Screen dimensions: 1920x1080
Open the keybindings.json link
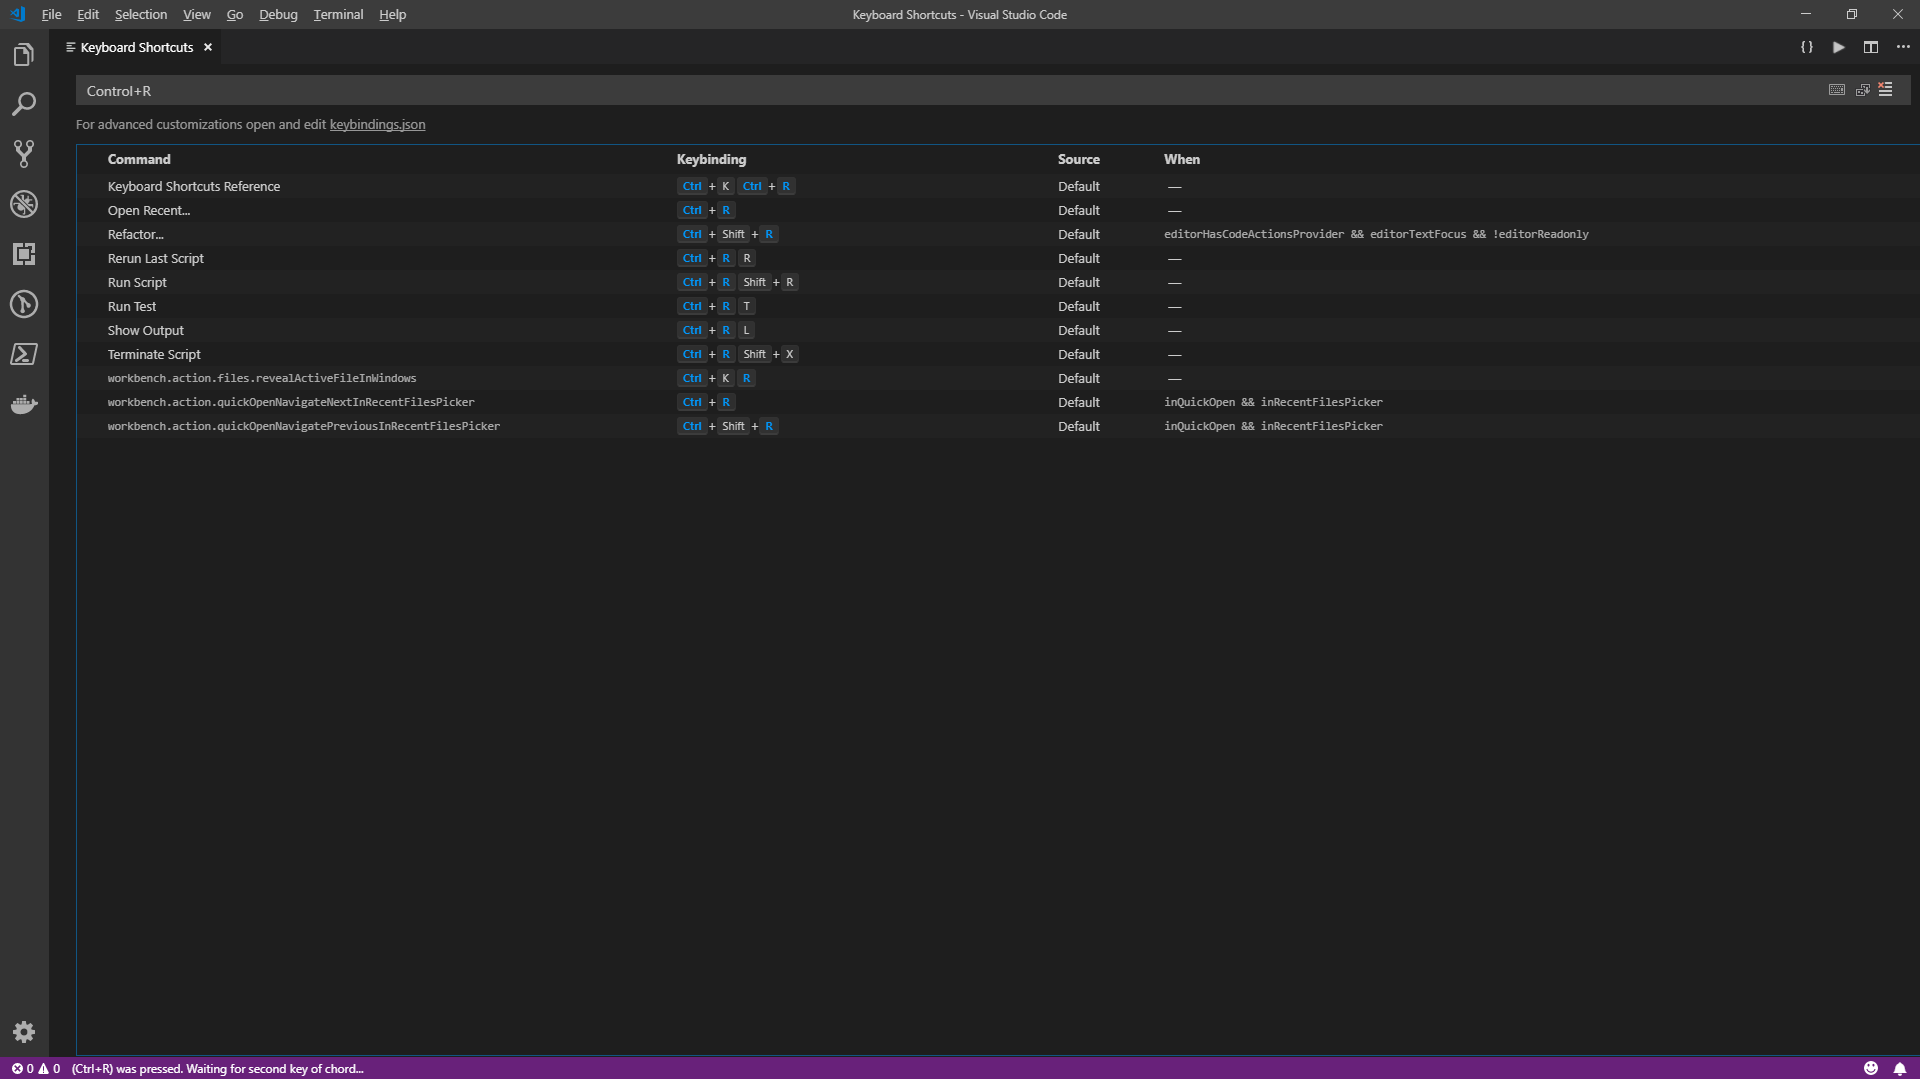tap(377, 124)
